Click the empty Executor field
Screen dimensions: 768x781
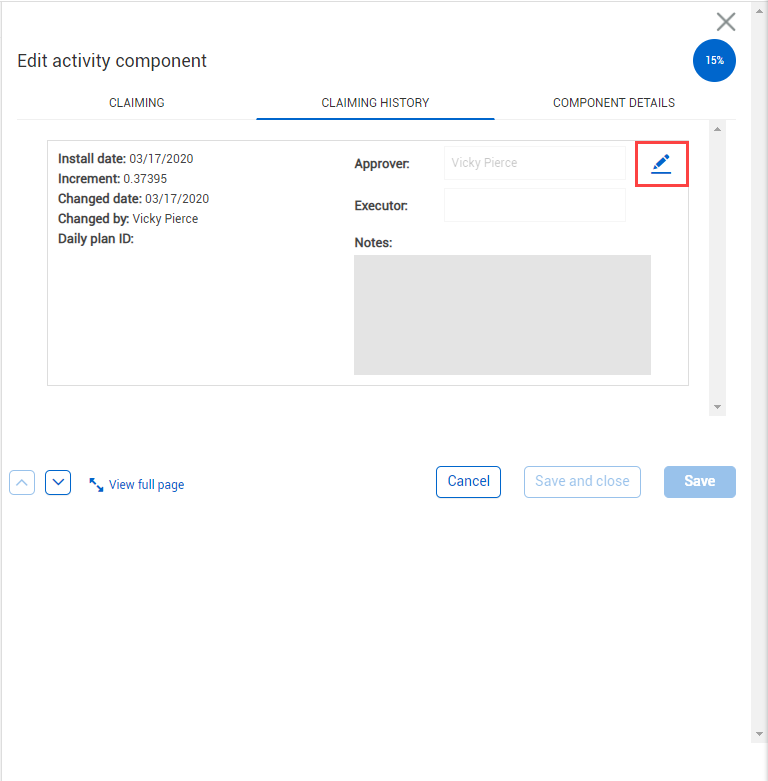click(535, 205)
